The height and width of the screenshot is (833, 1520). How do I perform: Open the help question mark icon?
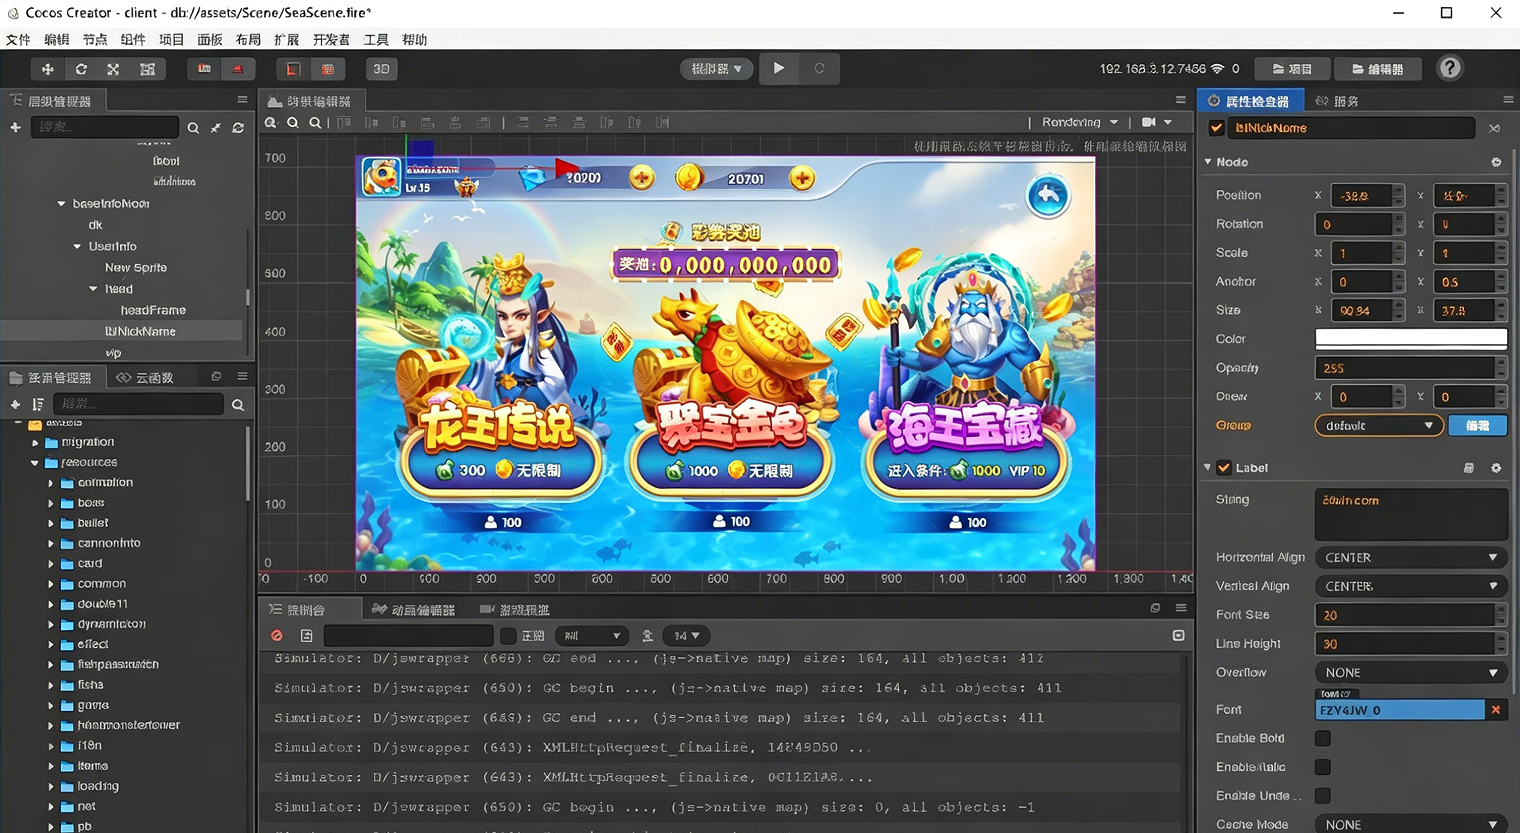[1449, 68]
